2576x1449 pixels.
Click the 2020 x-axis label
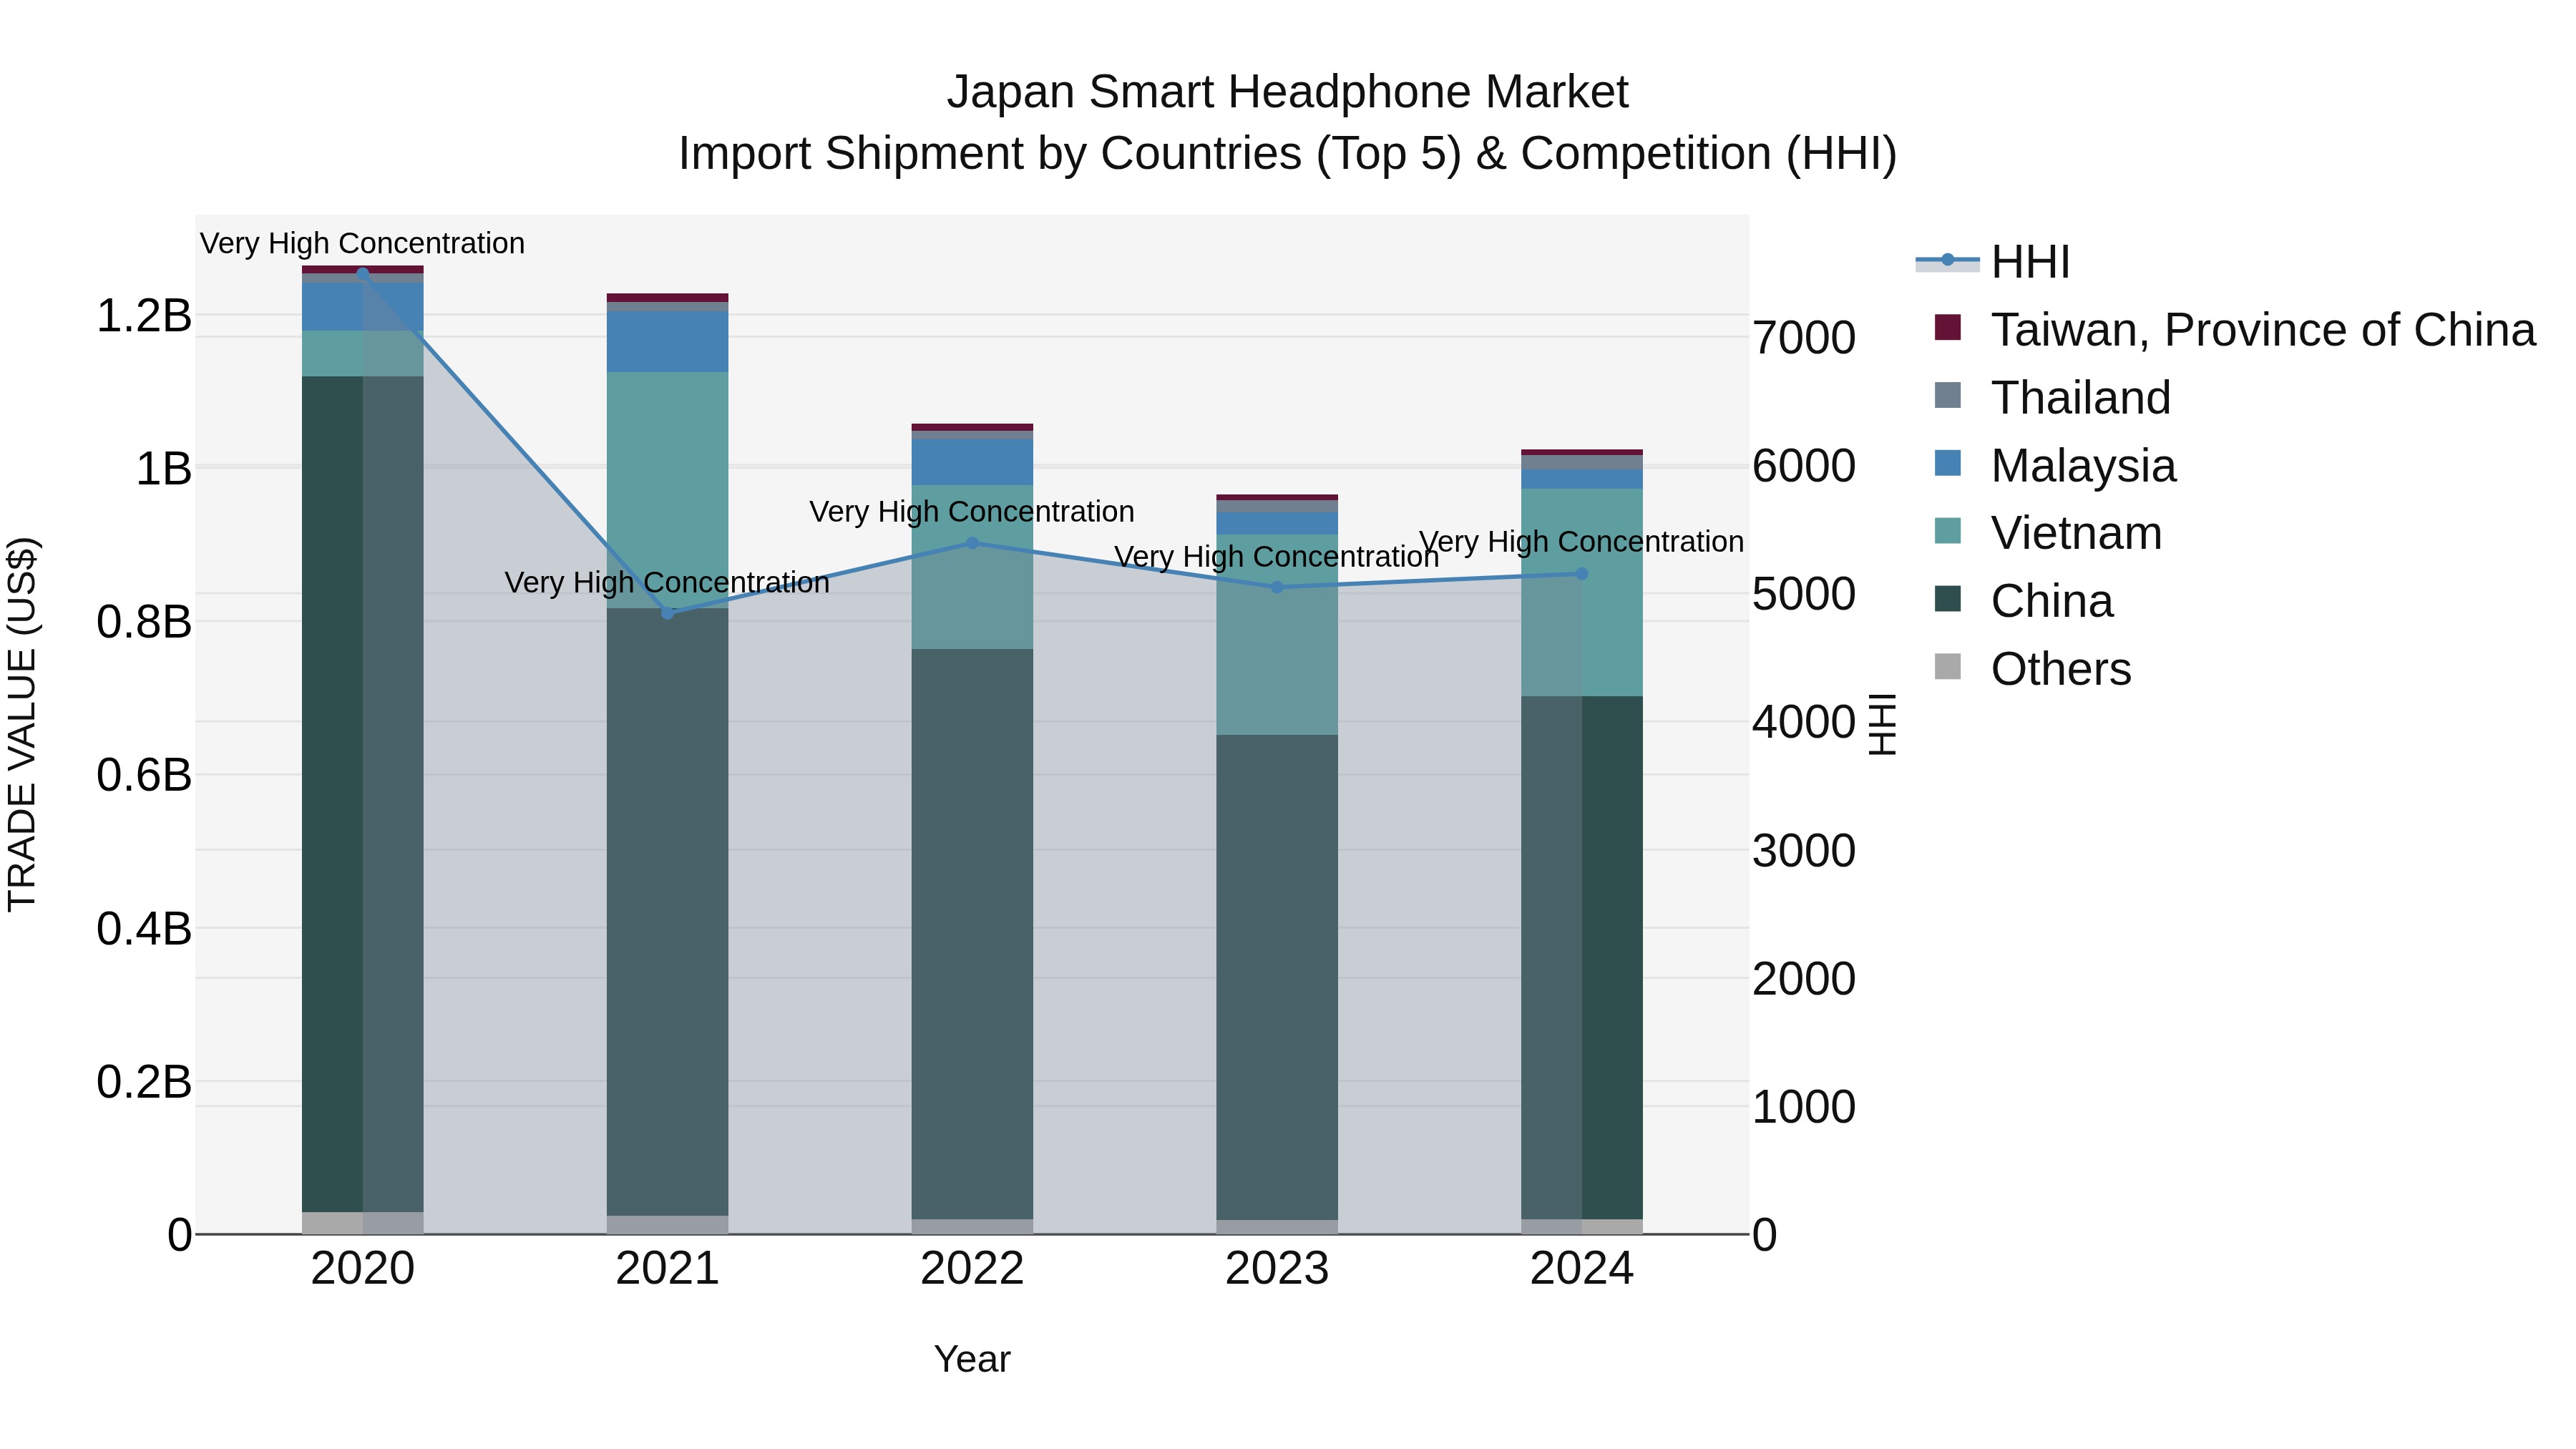tap(363, 1269)
